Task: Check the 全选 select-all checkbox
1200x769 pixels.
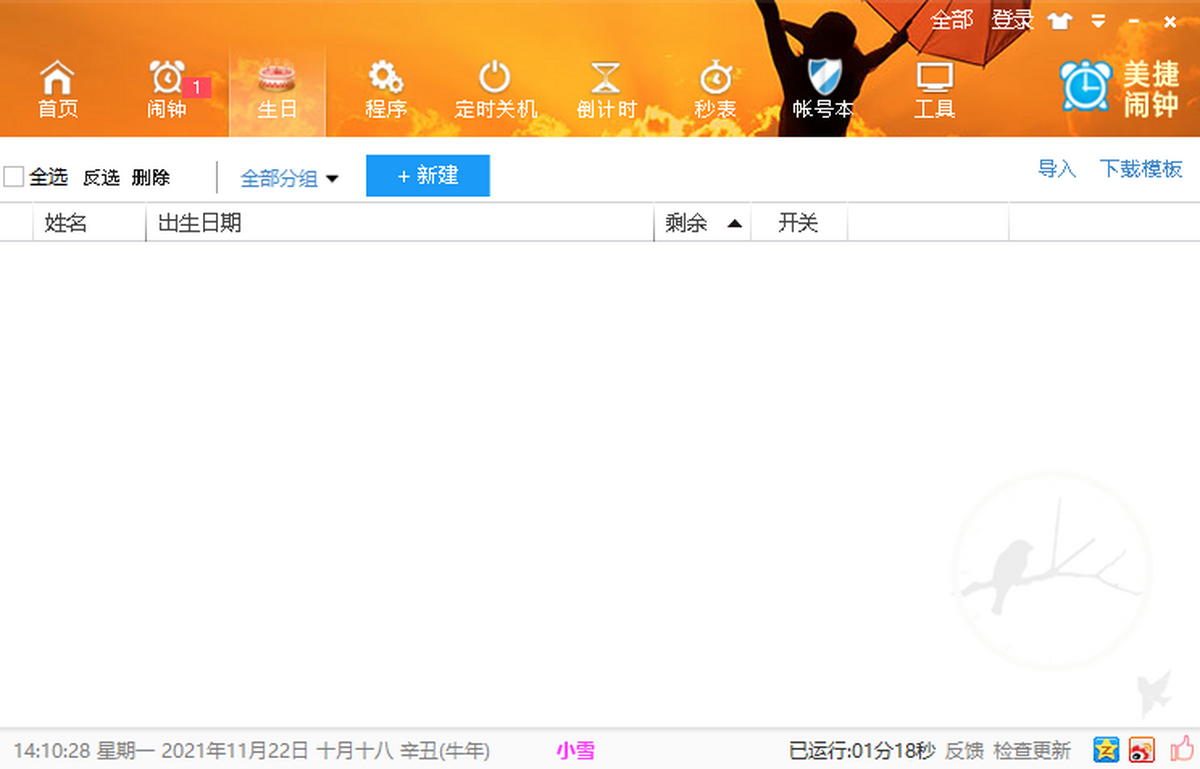Action: tap(14, 177)
